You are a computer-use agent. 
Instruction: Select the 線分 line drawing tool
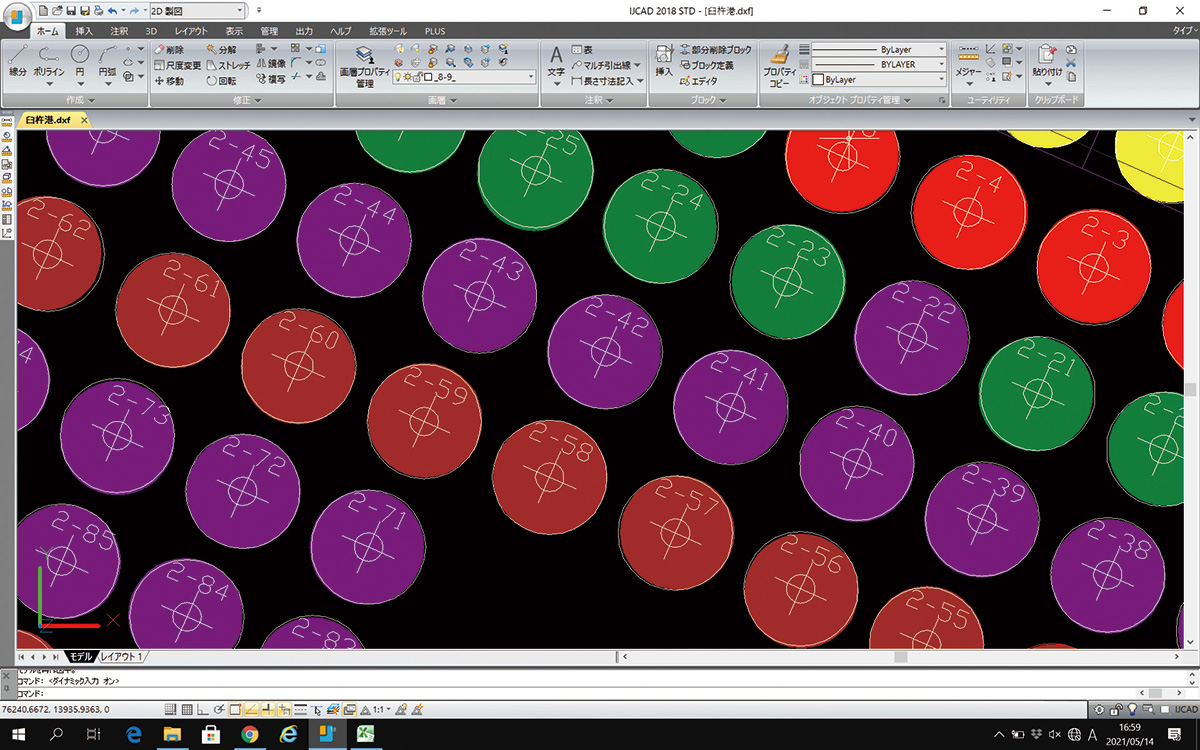point(18,60)
